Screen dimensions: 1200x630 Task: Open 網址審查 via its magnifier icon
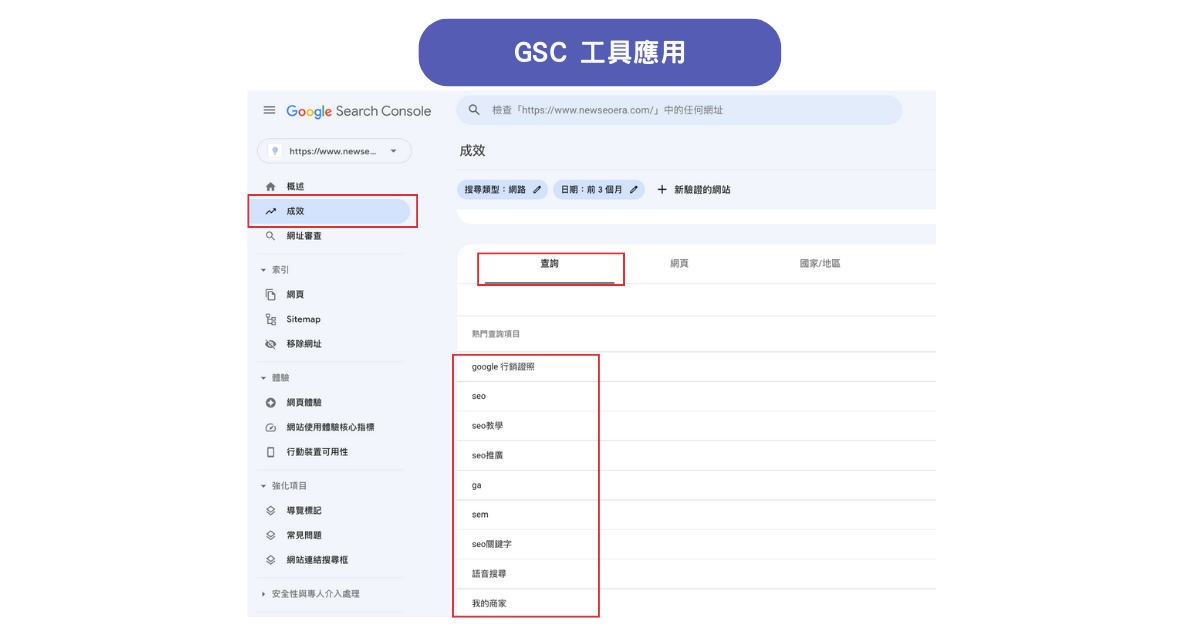pos(271,236)
